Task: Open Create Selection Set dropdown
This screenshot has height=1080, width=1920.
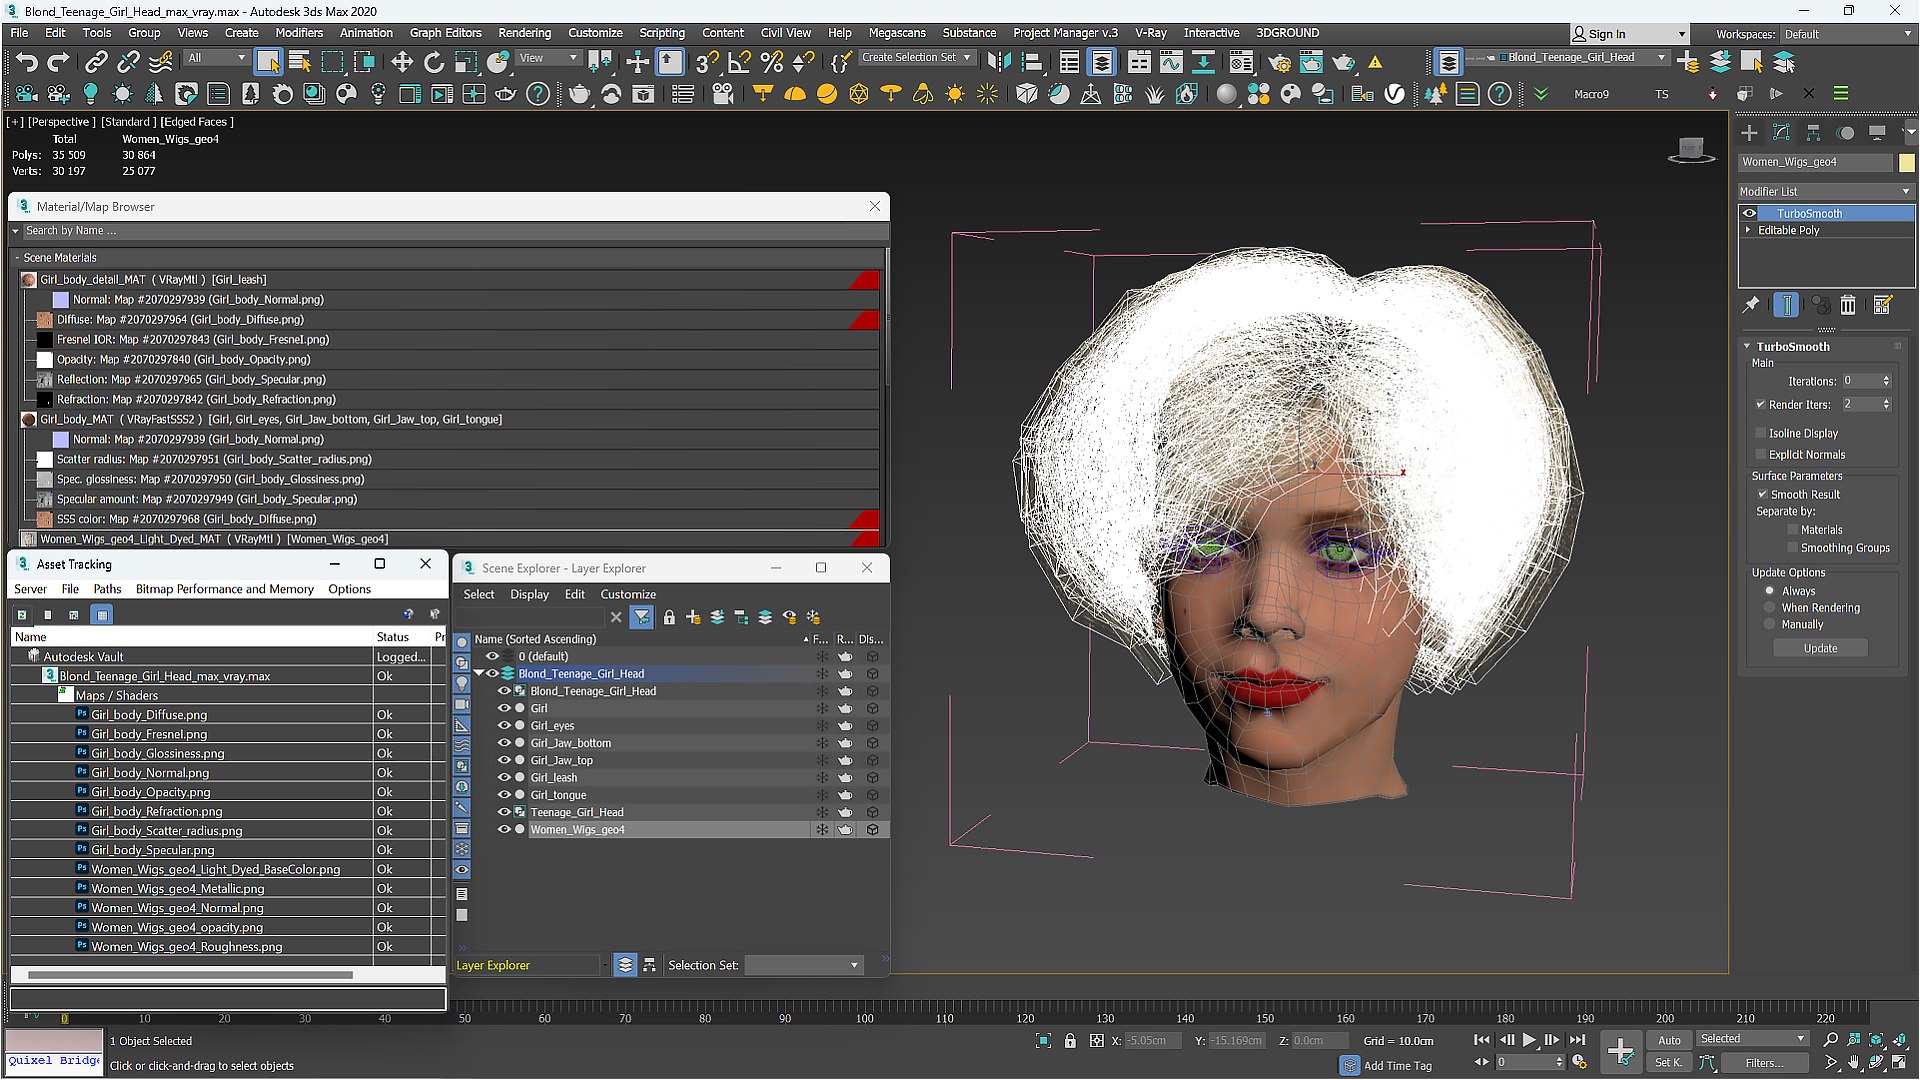Action: (x=916, y=58)
